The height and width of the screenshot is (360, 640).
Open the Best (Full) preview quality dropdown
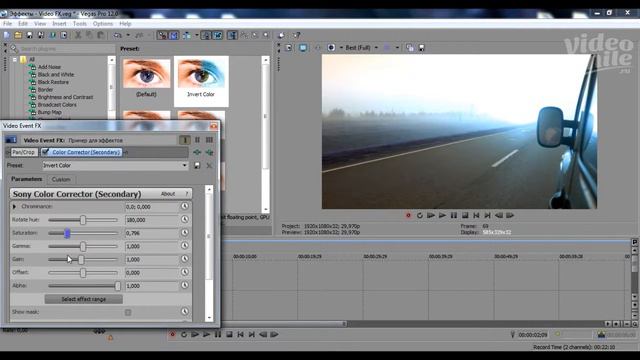coord(376,48)
